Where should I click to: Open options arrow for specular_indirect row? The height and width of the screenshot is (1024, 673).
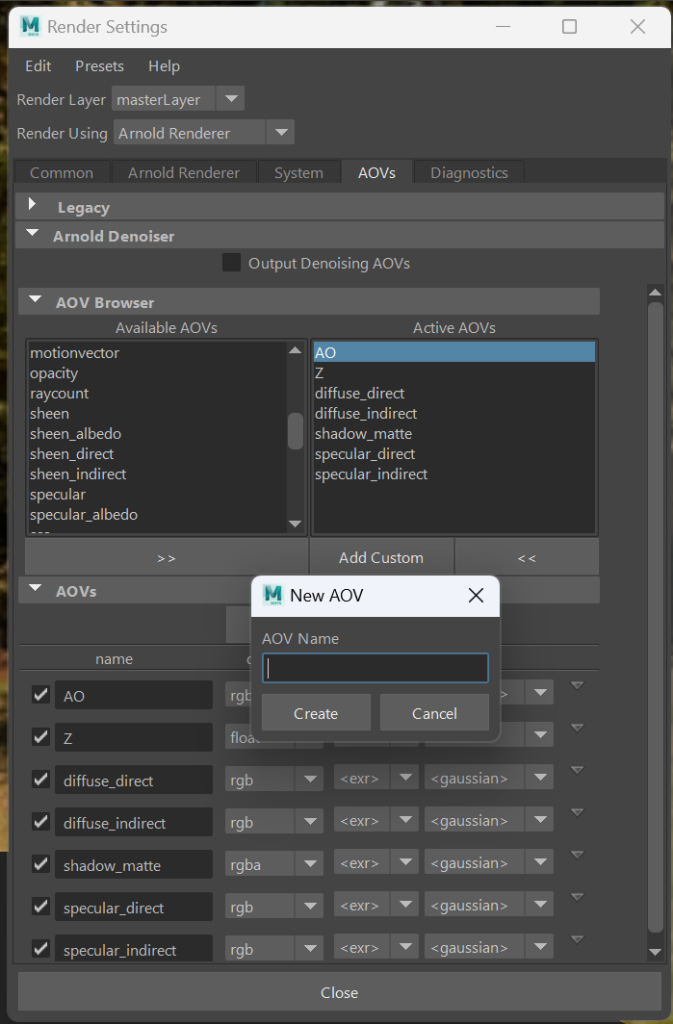pos(577,939)
